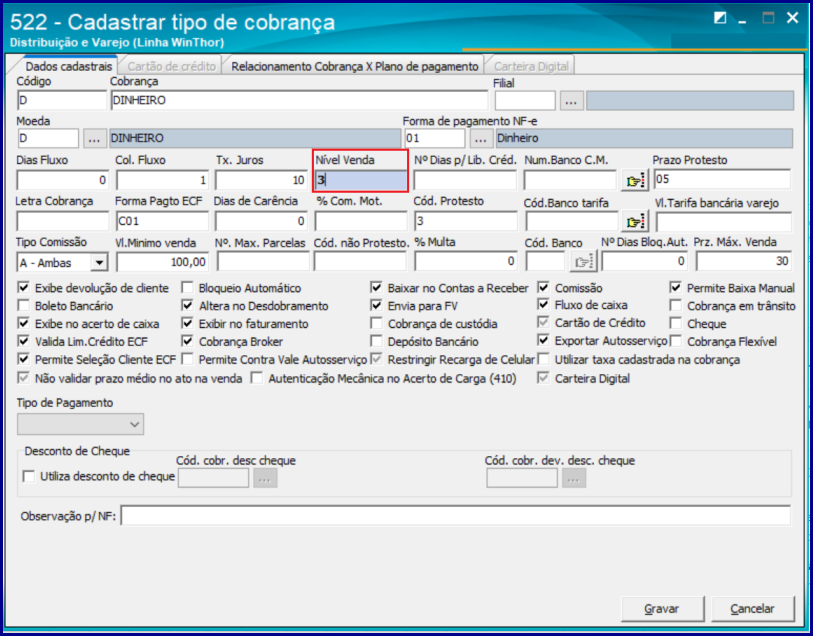This screenshot has height=636, width=813.
Task: Click the Prz. Máx. Venda field
Action: coord(744,261)
